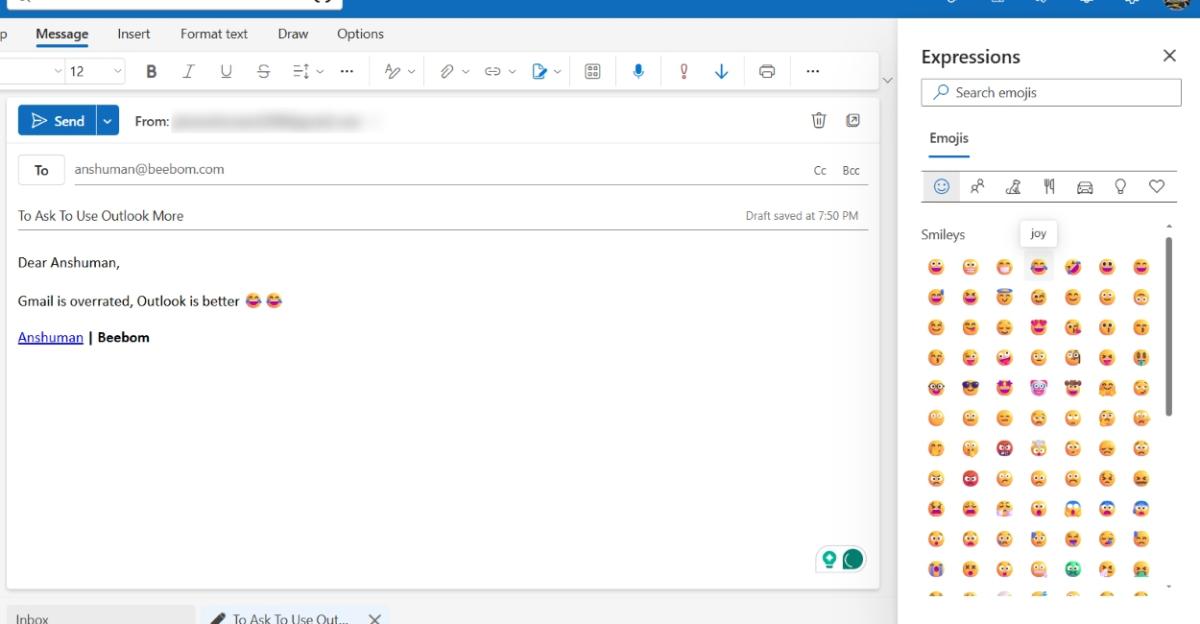Image resolution: width=1200 pixels, height=624 pixels.
Task: Open the toolbar overflow more options
Action: click(813, 71)
